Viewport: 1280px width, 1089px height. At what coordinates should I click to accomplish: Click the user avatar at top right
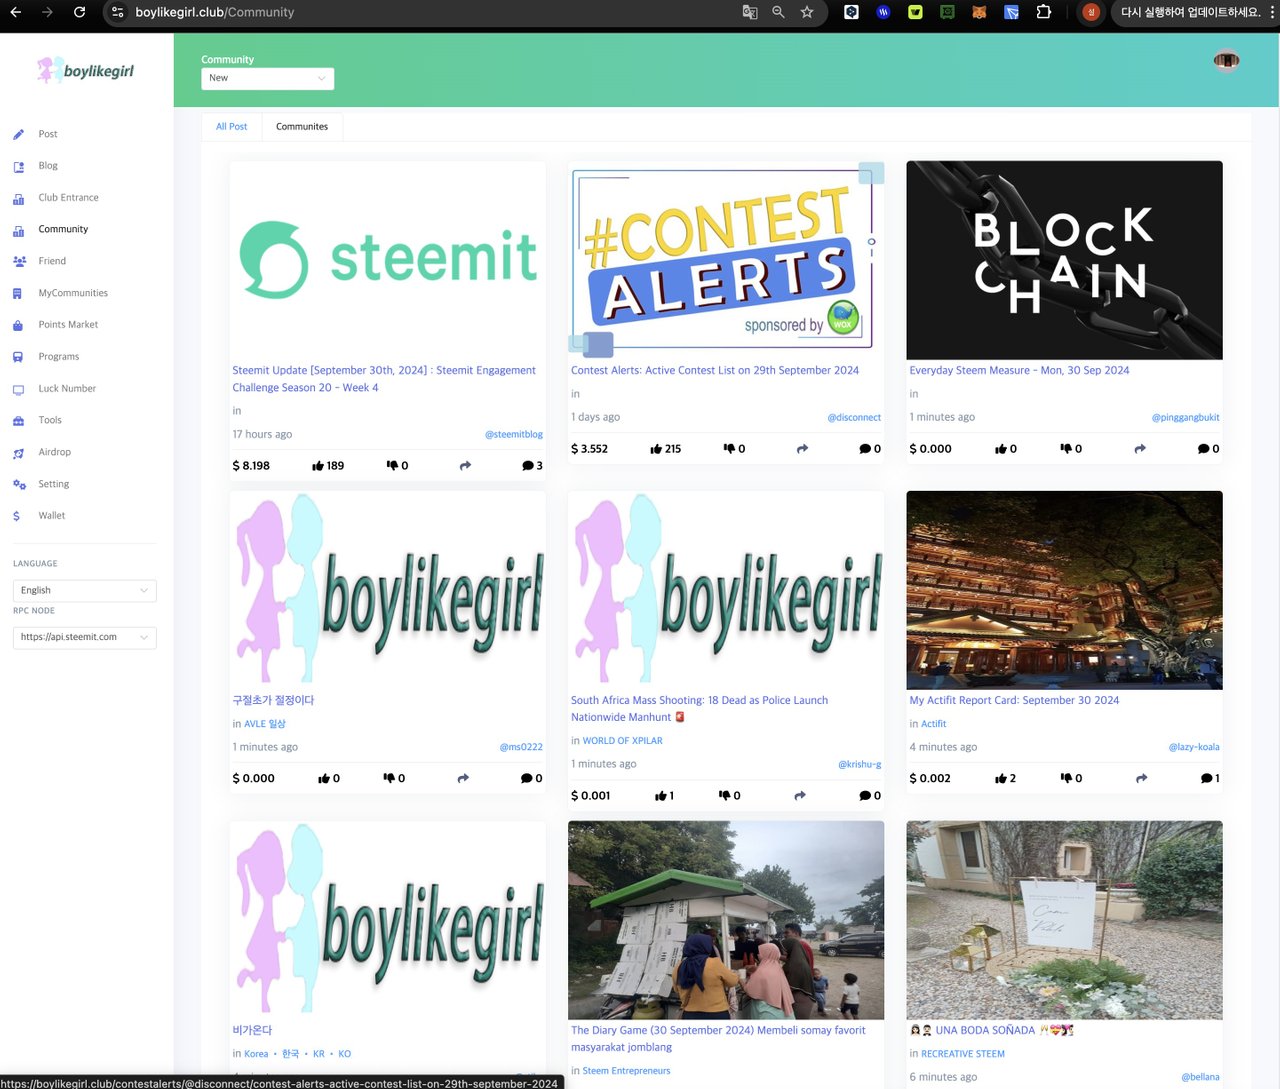pos(1226,61)
